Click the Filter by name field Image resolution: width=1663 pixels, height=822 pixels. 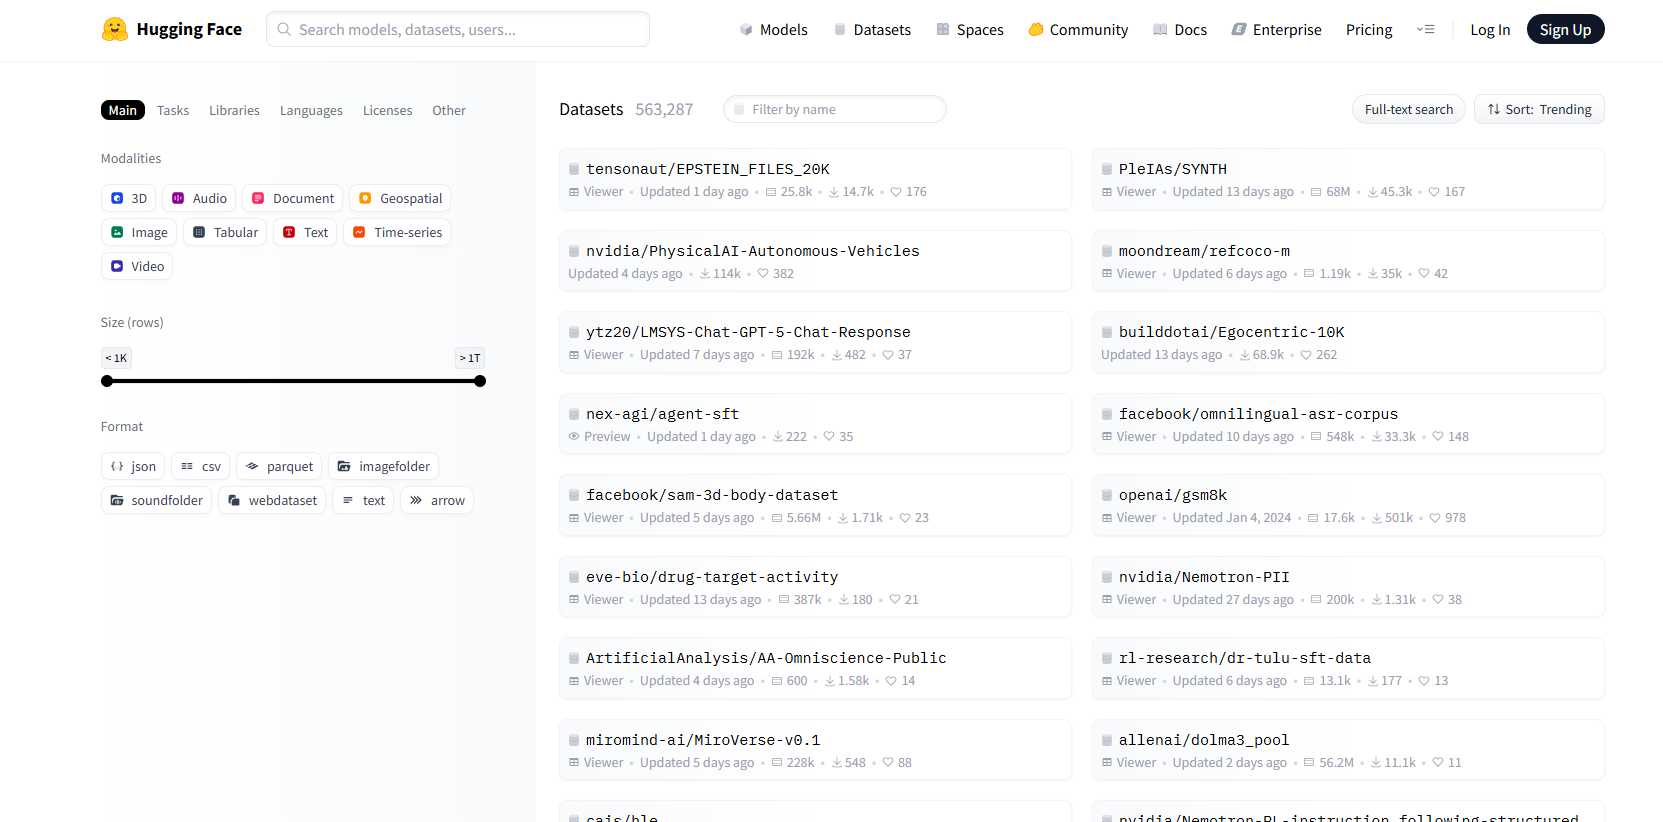835,109
